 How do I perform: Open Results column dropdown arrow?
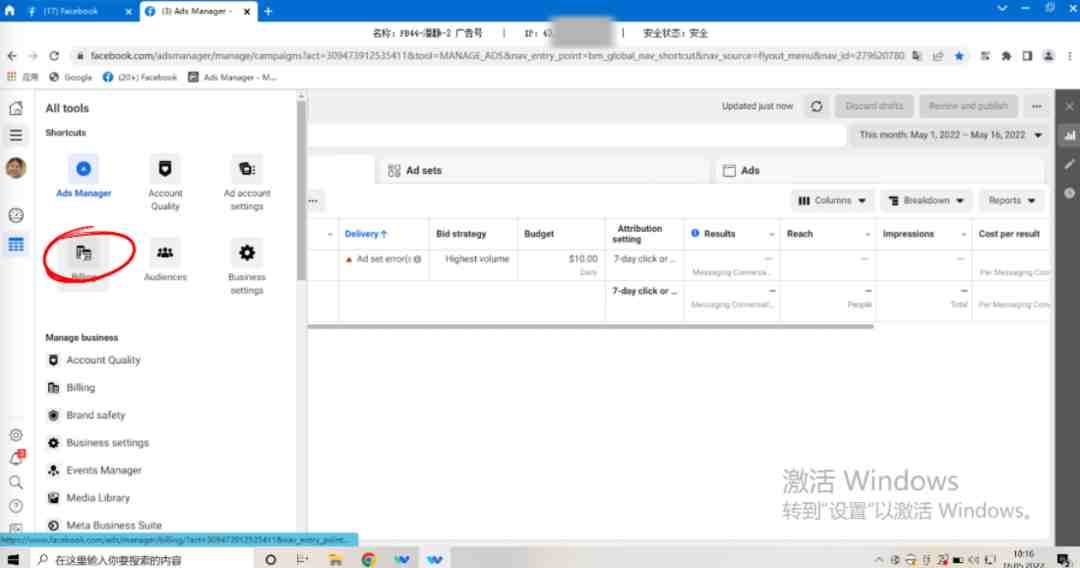771,235
